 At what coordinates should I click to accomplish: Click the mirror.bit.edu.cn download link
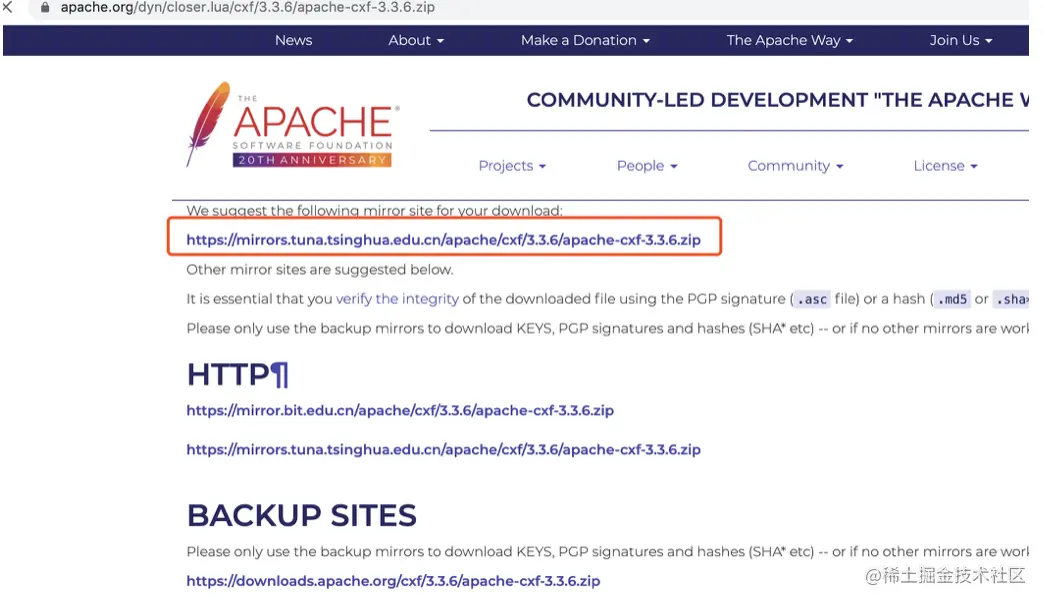400,410
